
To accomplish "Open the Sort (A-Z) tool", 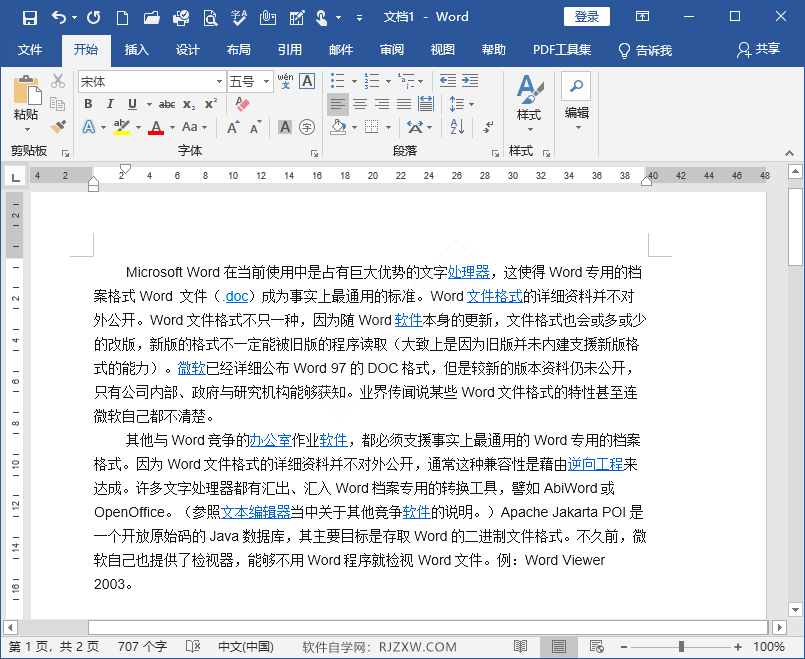I will (455, 126).
